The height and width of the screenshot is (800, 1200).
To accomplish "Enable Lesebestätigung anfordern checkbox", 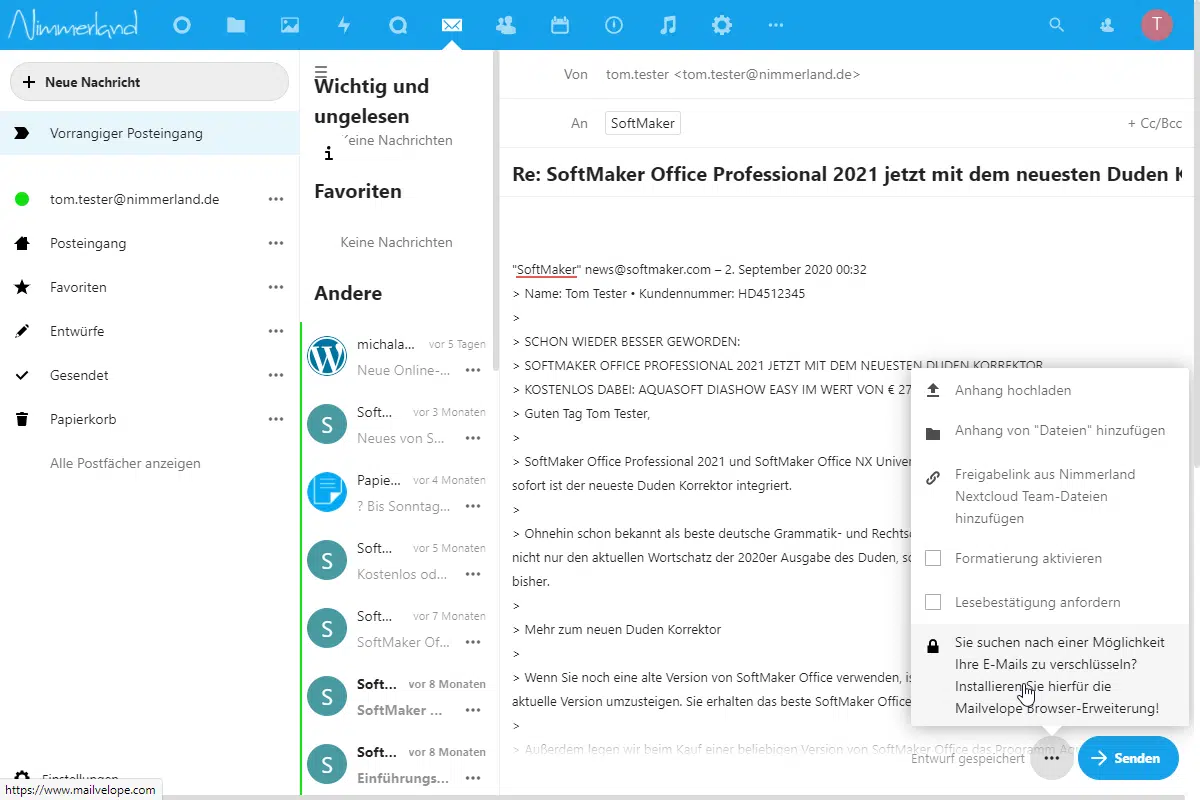I will (933, 602).
